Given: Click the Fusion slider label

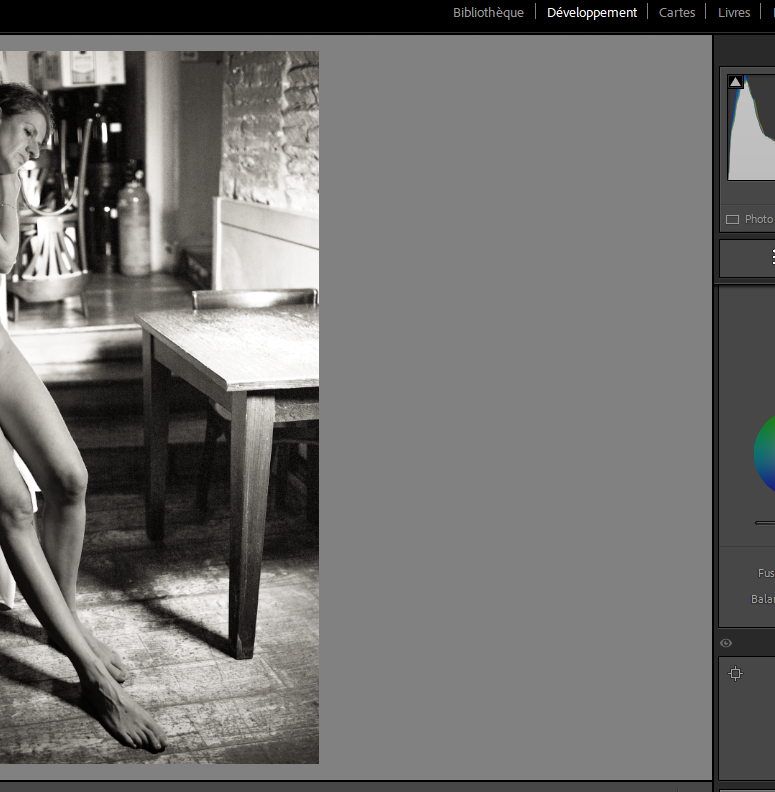Looking at the screenshot, I should coord(765,574).
